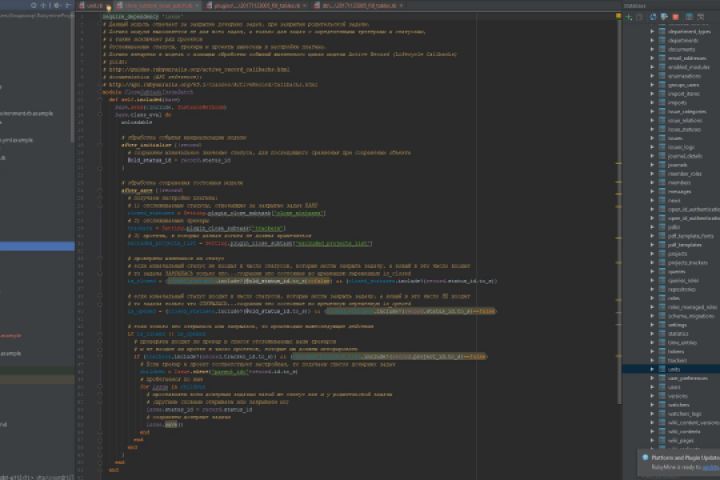Close the currently active editor tab

coord(197,6)
